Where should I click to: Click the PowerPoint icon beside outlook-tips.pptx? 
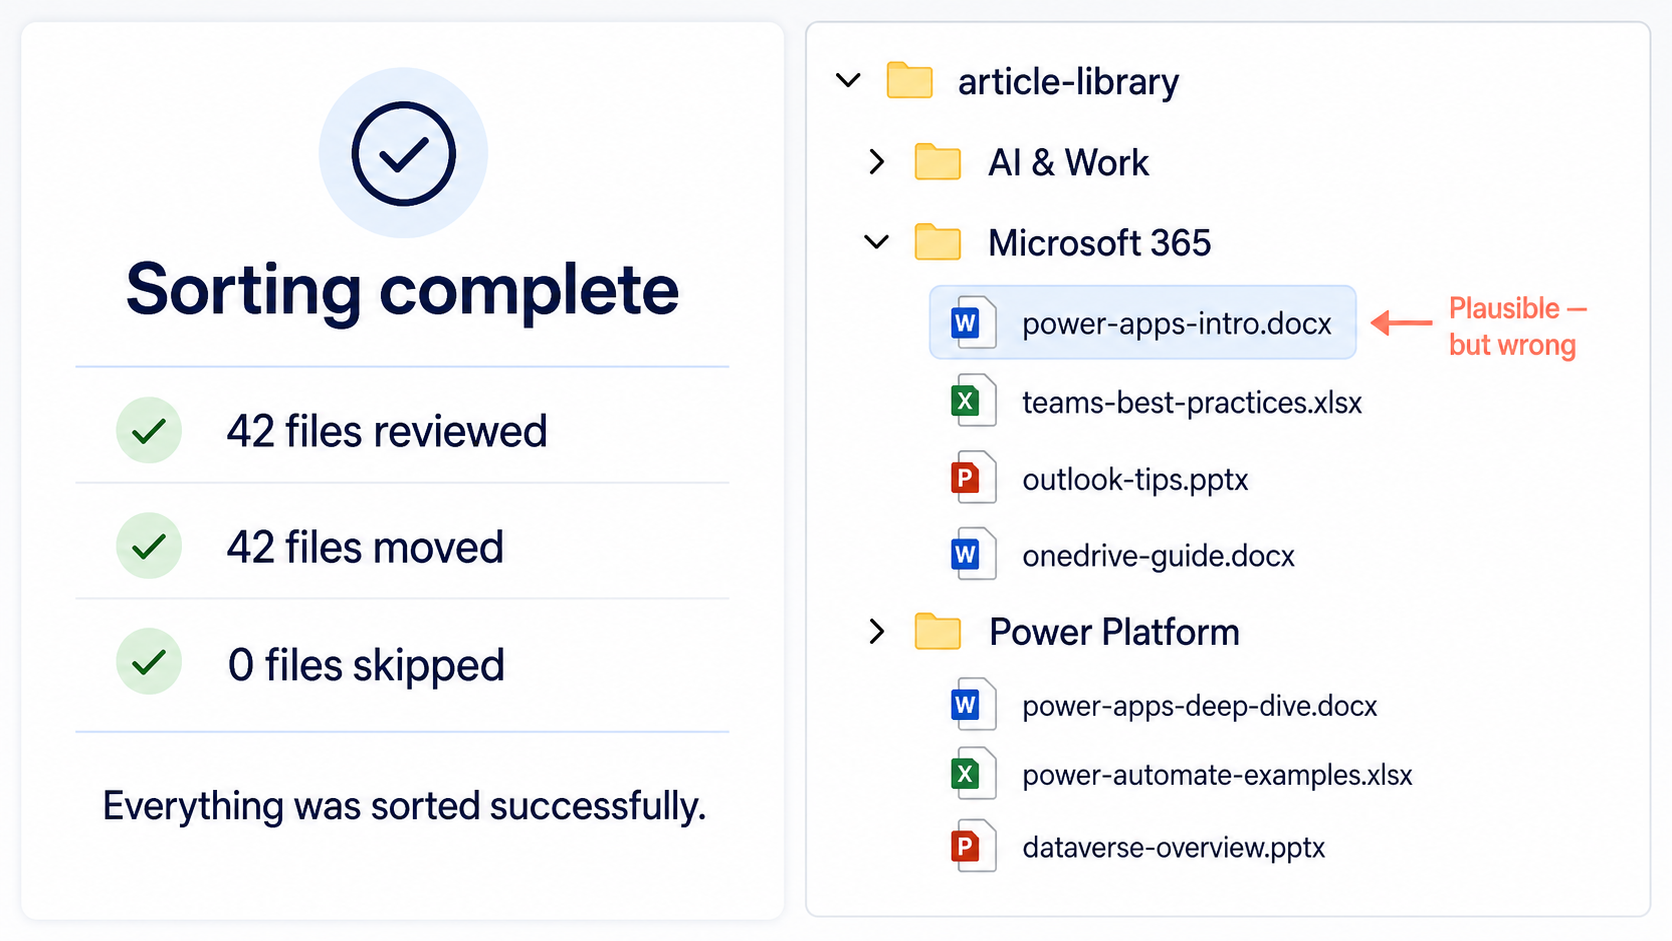click(x=972, y=478)
